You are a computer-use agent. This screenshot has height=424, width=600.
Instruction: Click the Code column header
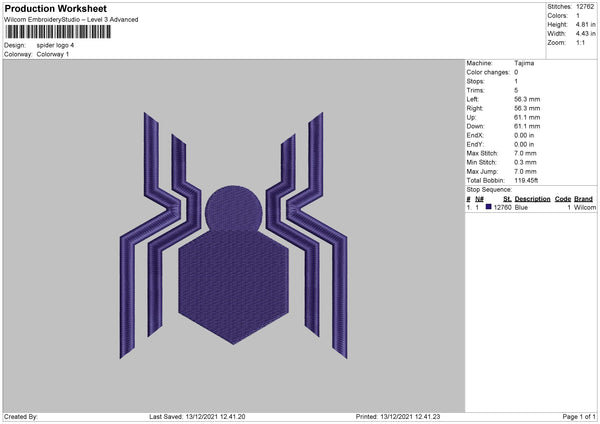click(563, 199)
